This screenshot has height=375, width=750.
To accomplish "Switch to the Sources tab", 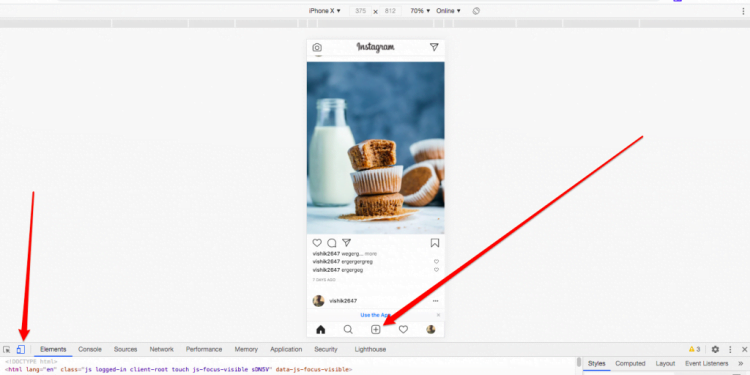I will tap(125, 349).
